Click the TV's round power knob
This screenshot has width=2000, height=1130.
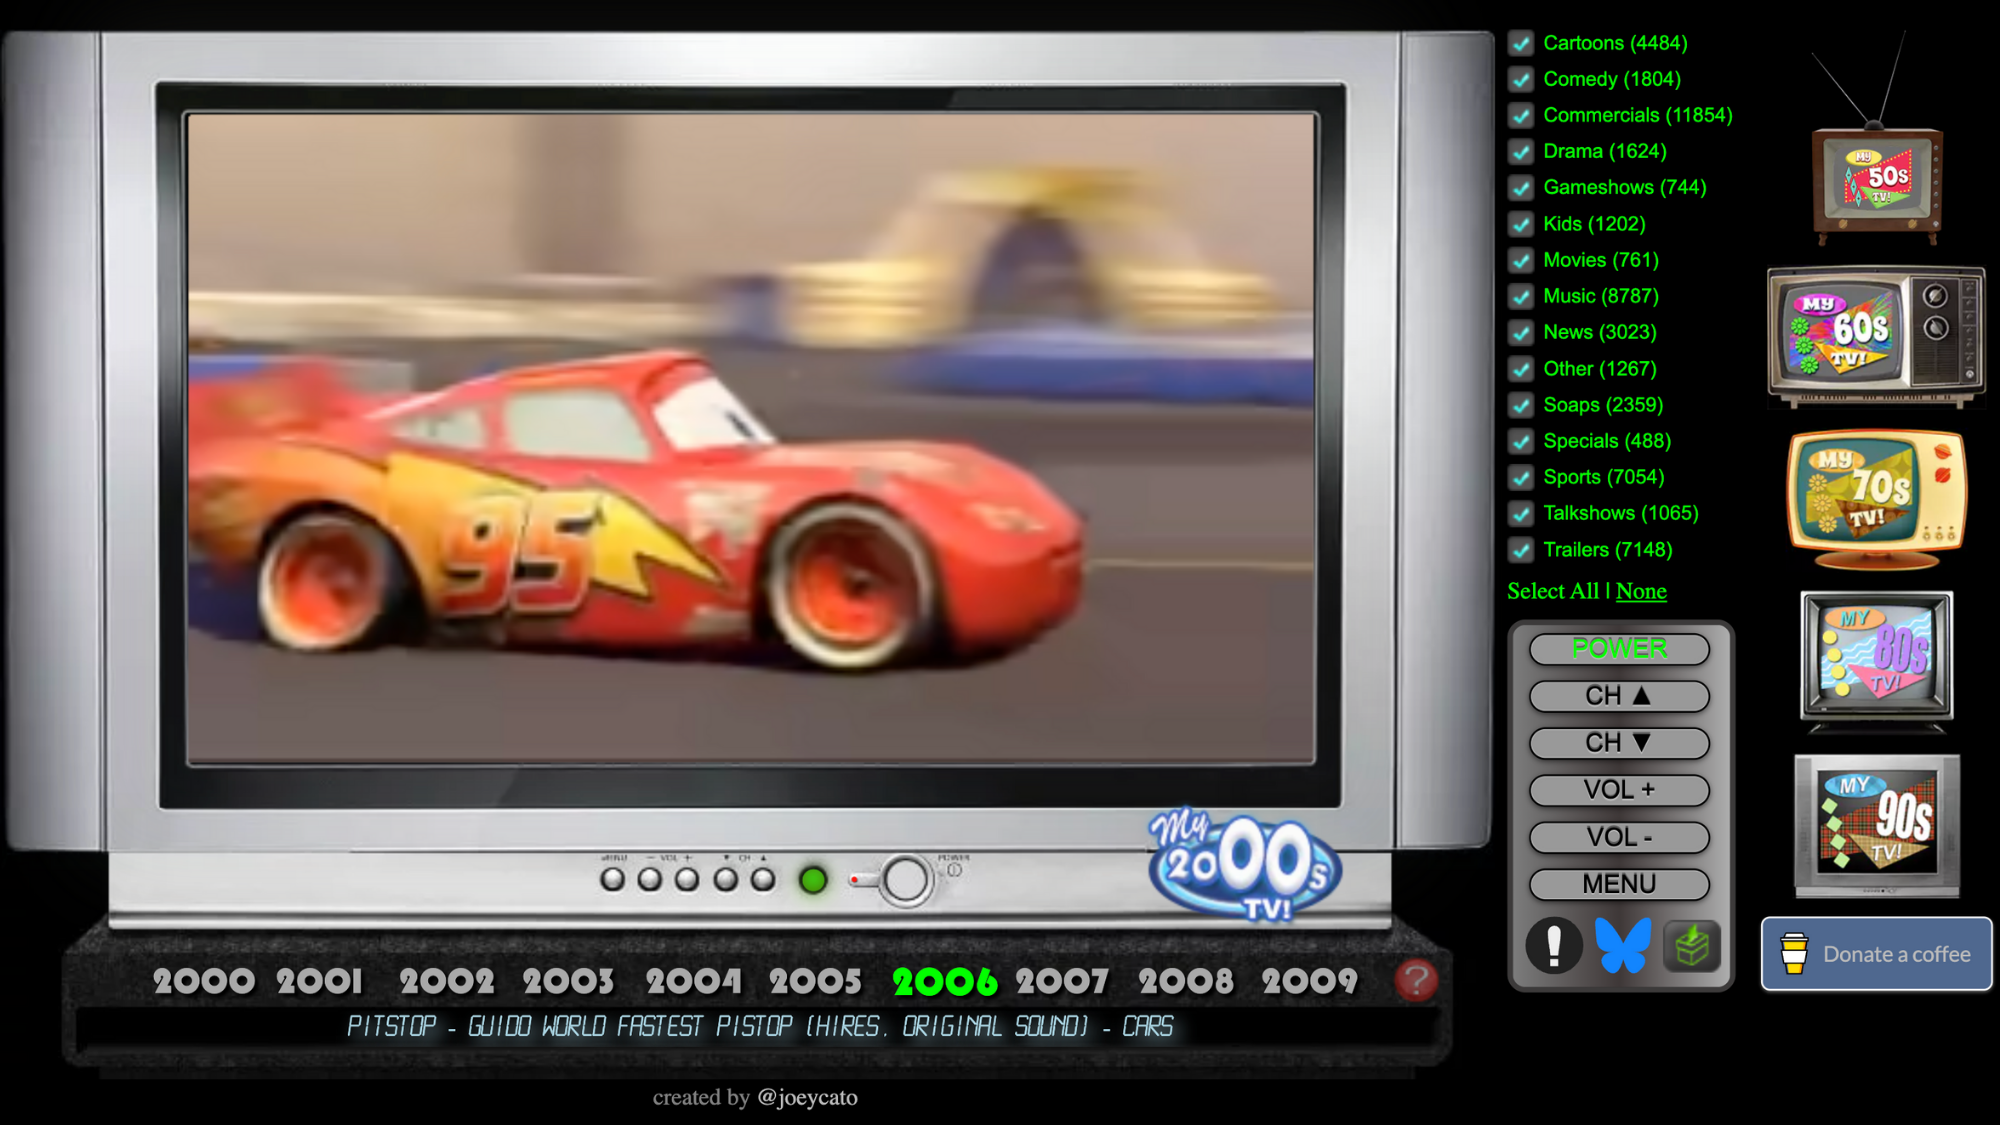coord(905,880)
